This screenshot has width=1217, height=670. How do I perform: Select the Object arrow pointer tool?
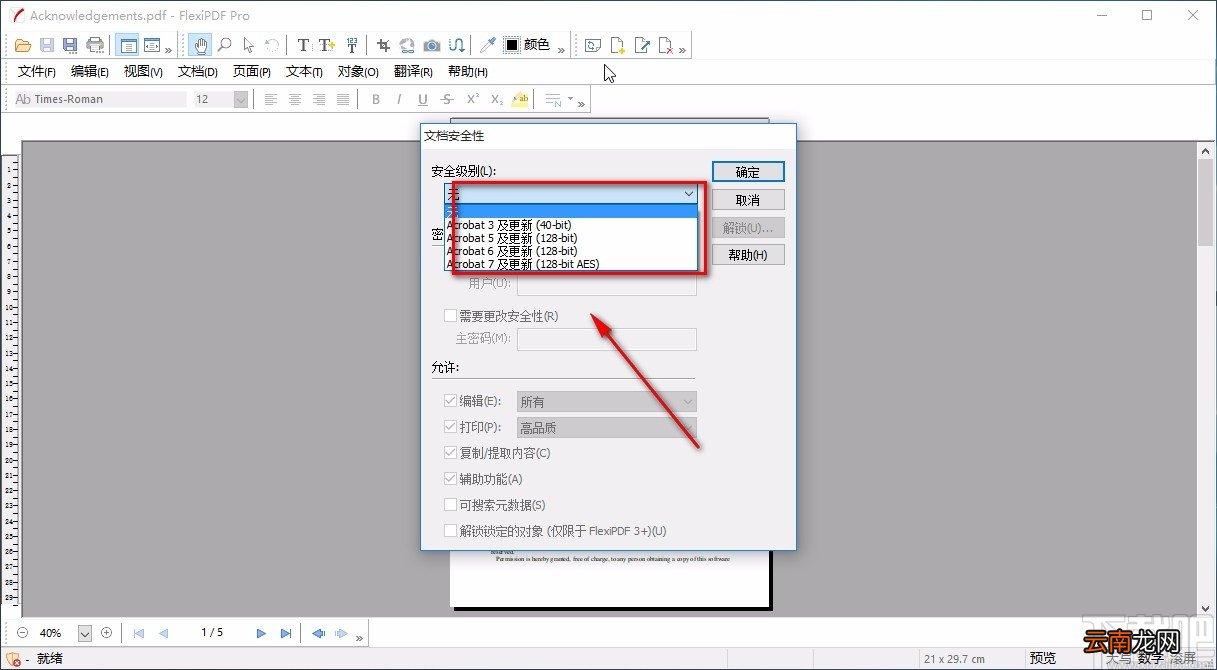(x=249, y=45)
